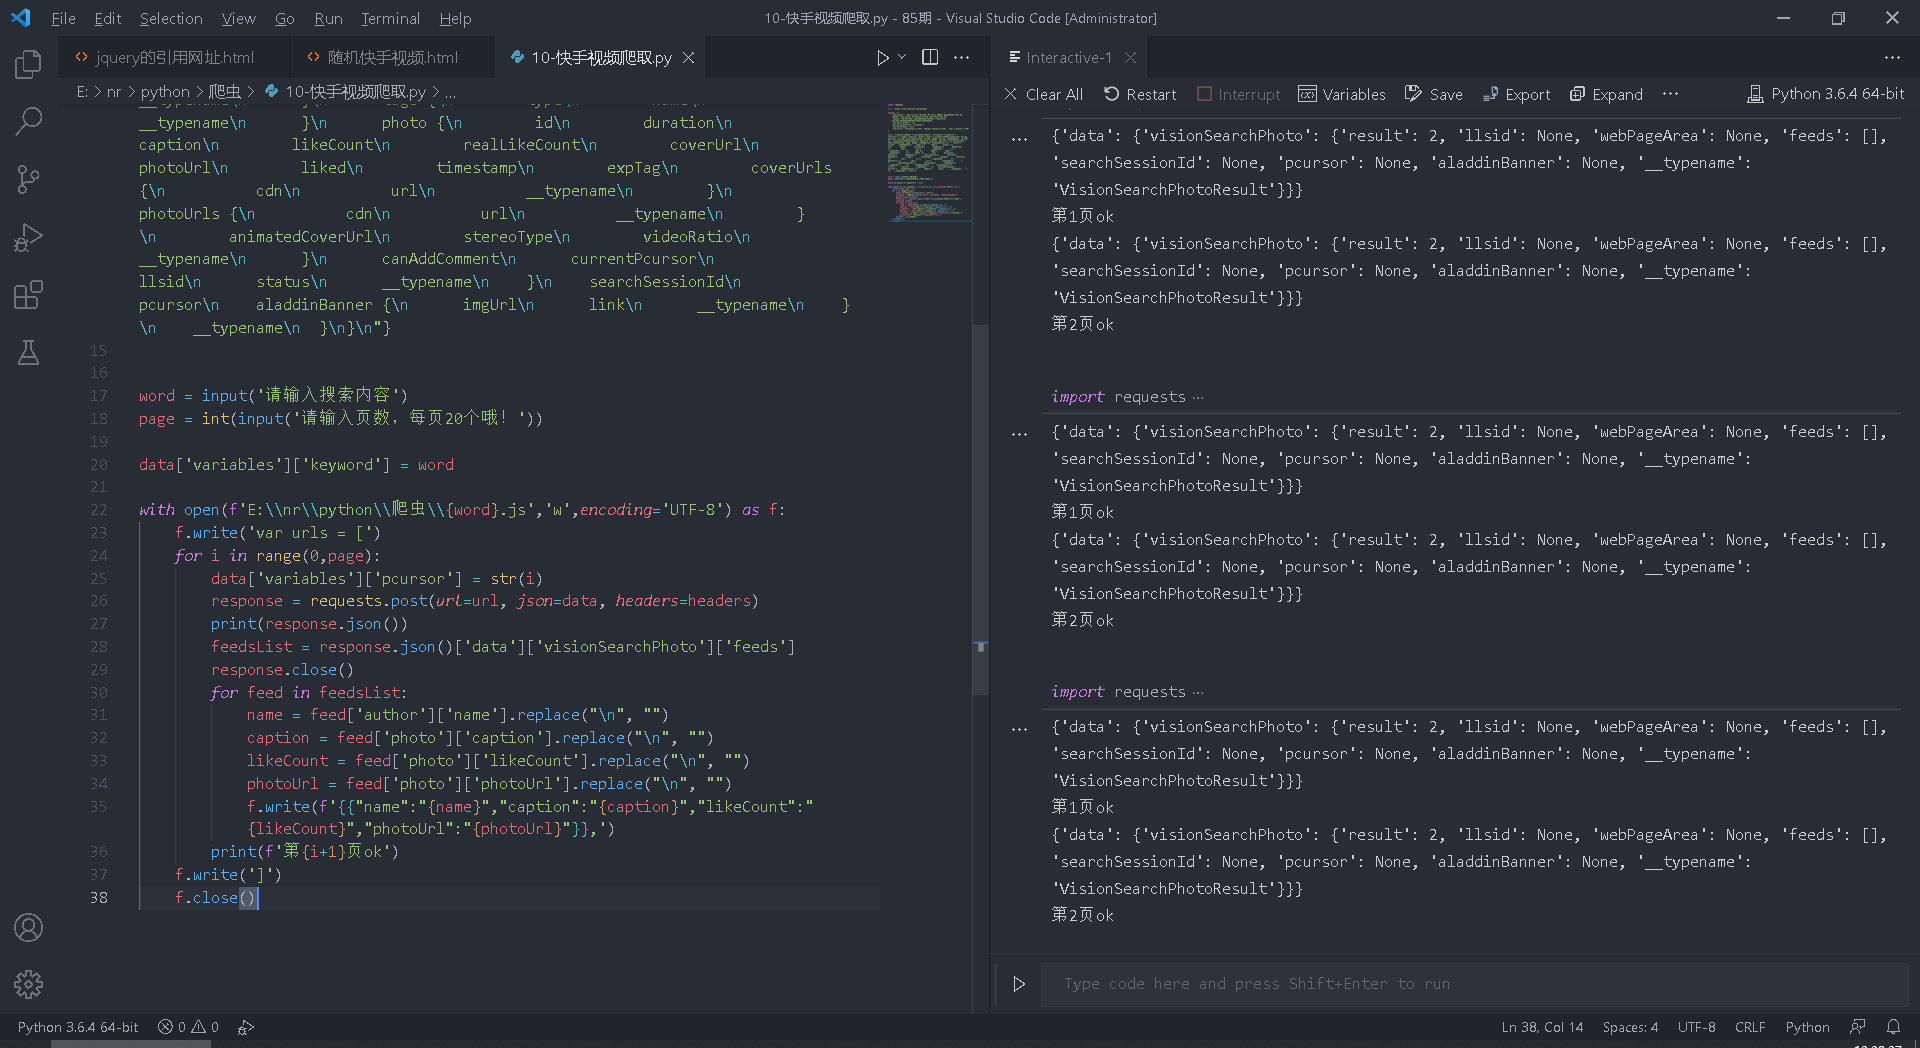
Task: Run the Python file with play button
Action: pyautogui.click(x=882, y=58)
